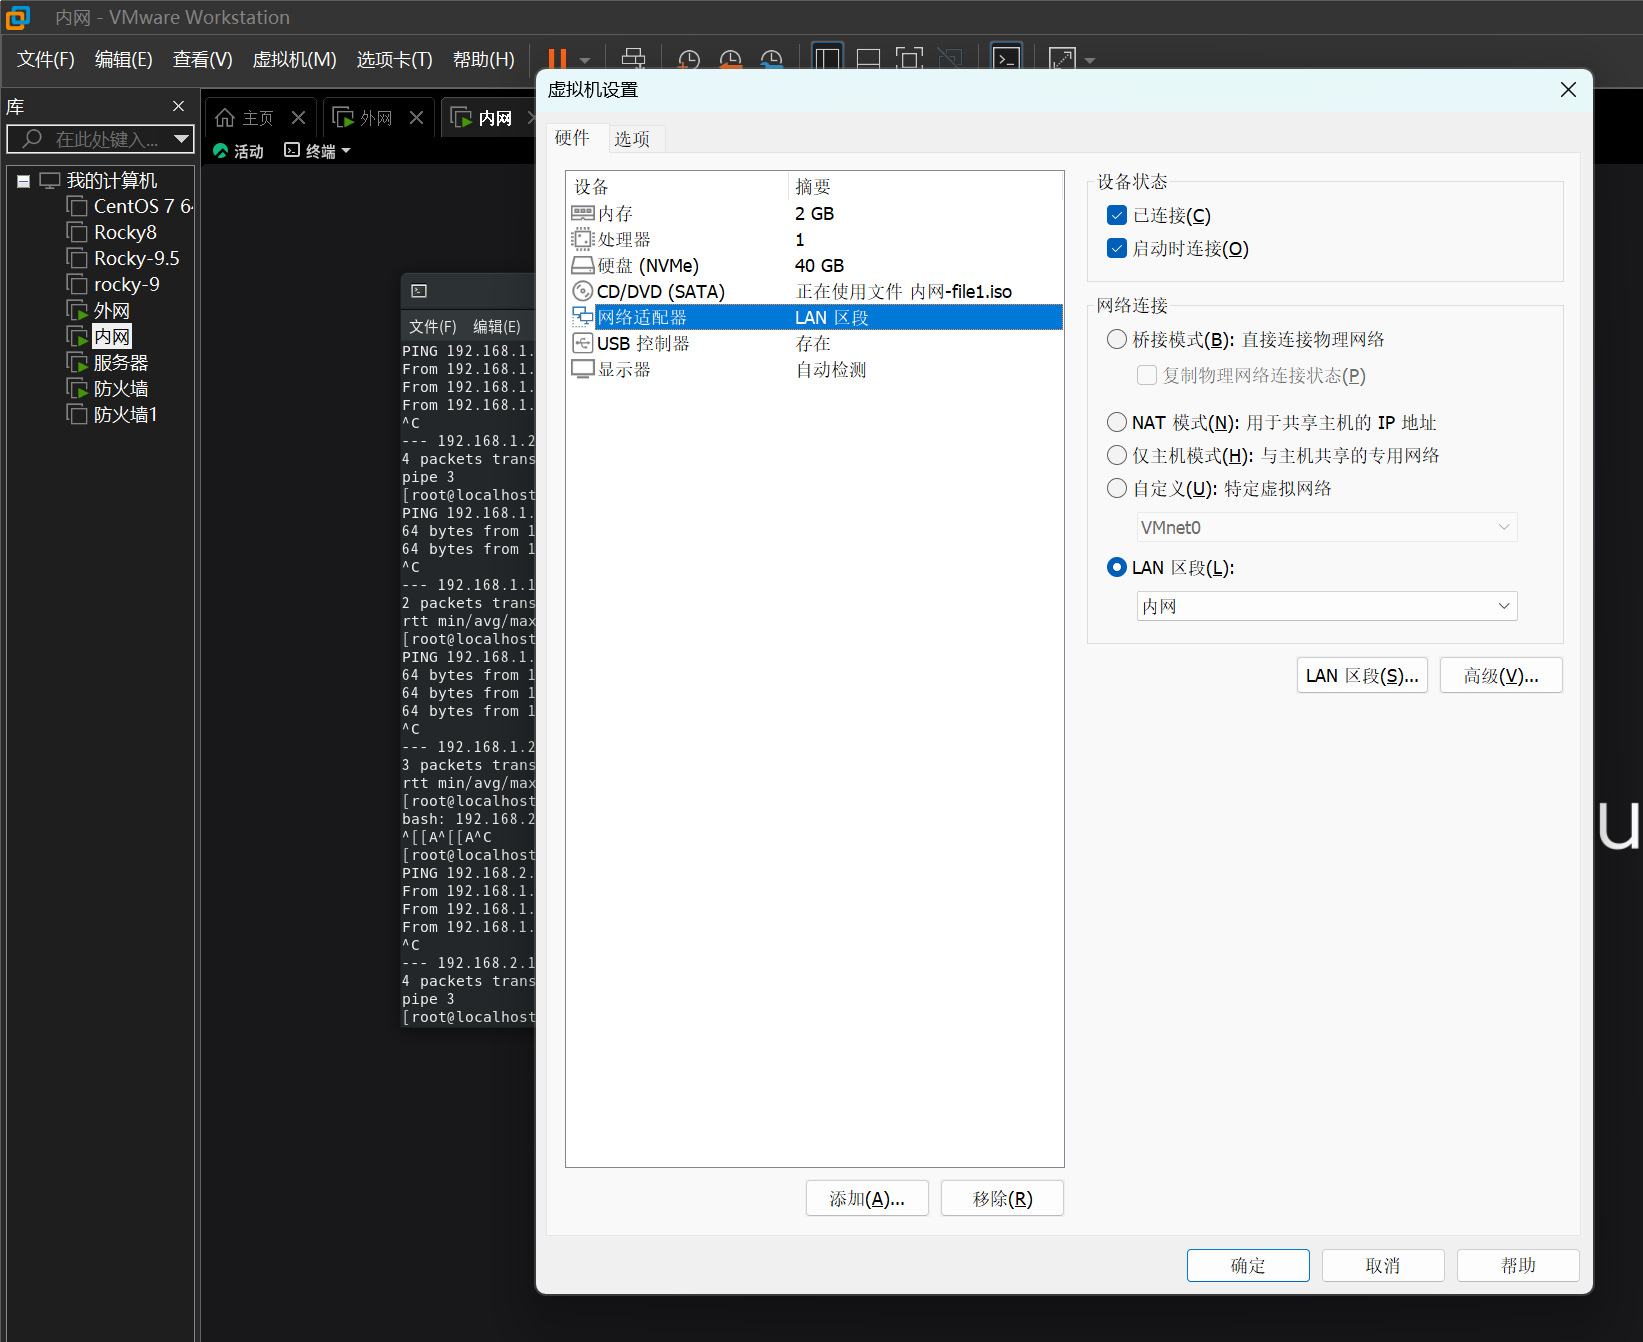Switch to the 选项 tab in settings
Viewport: 1643px width, 1342px height.
coord(632,139)
